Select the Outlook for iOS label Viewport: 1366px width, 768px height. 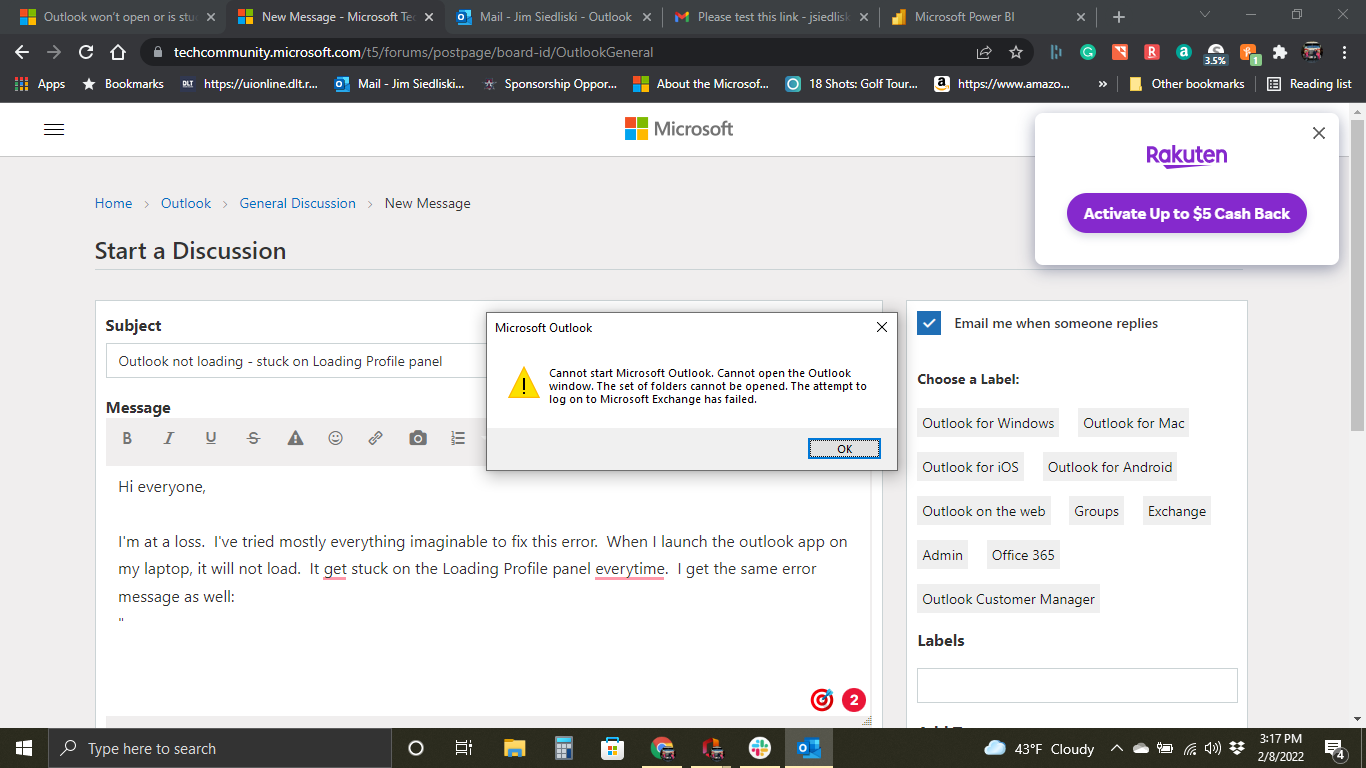point(970,467)
